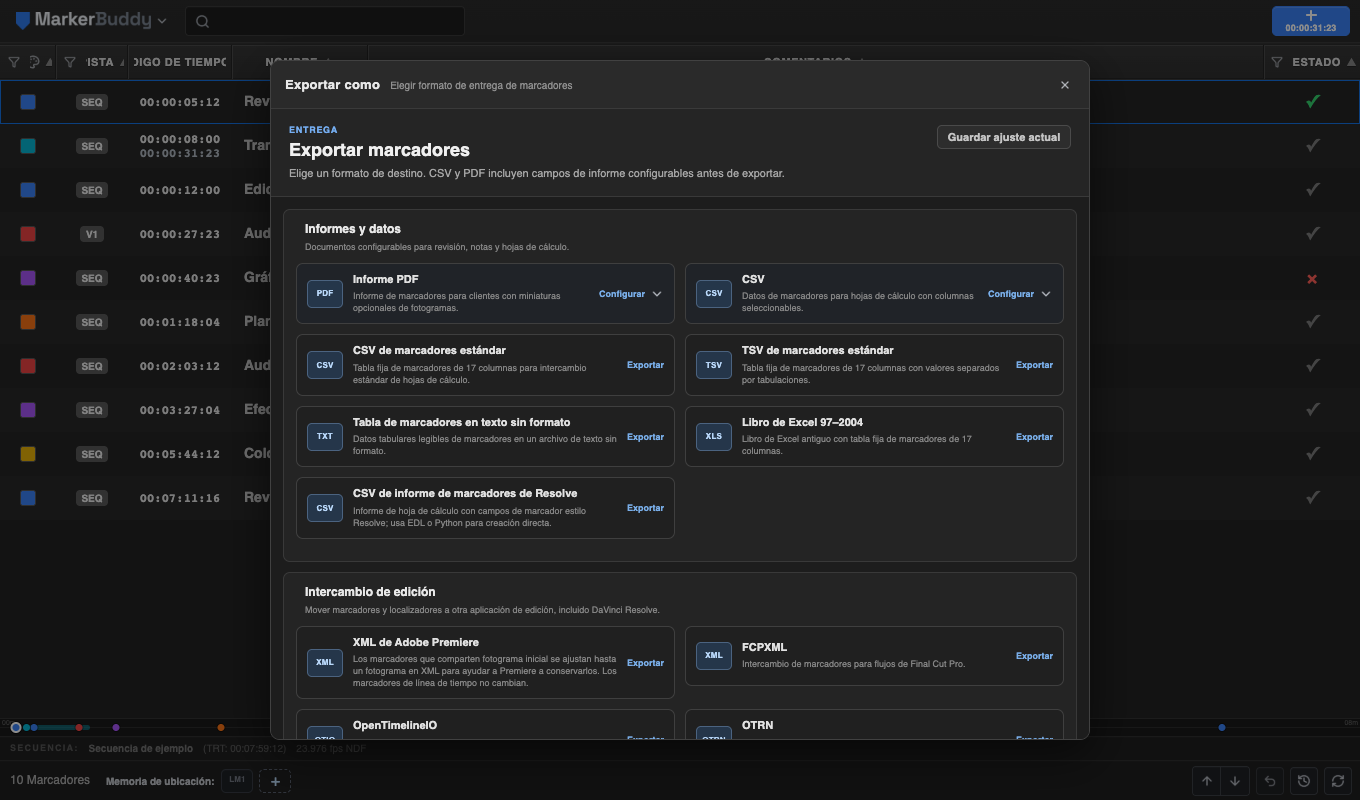Open the MarkerBuddy app menu chevron
Viewport: 1360px width, 800px height.
tap(162, 21)
